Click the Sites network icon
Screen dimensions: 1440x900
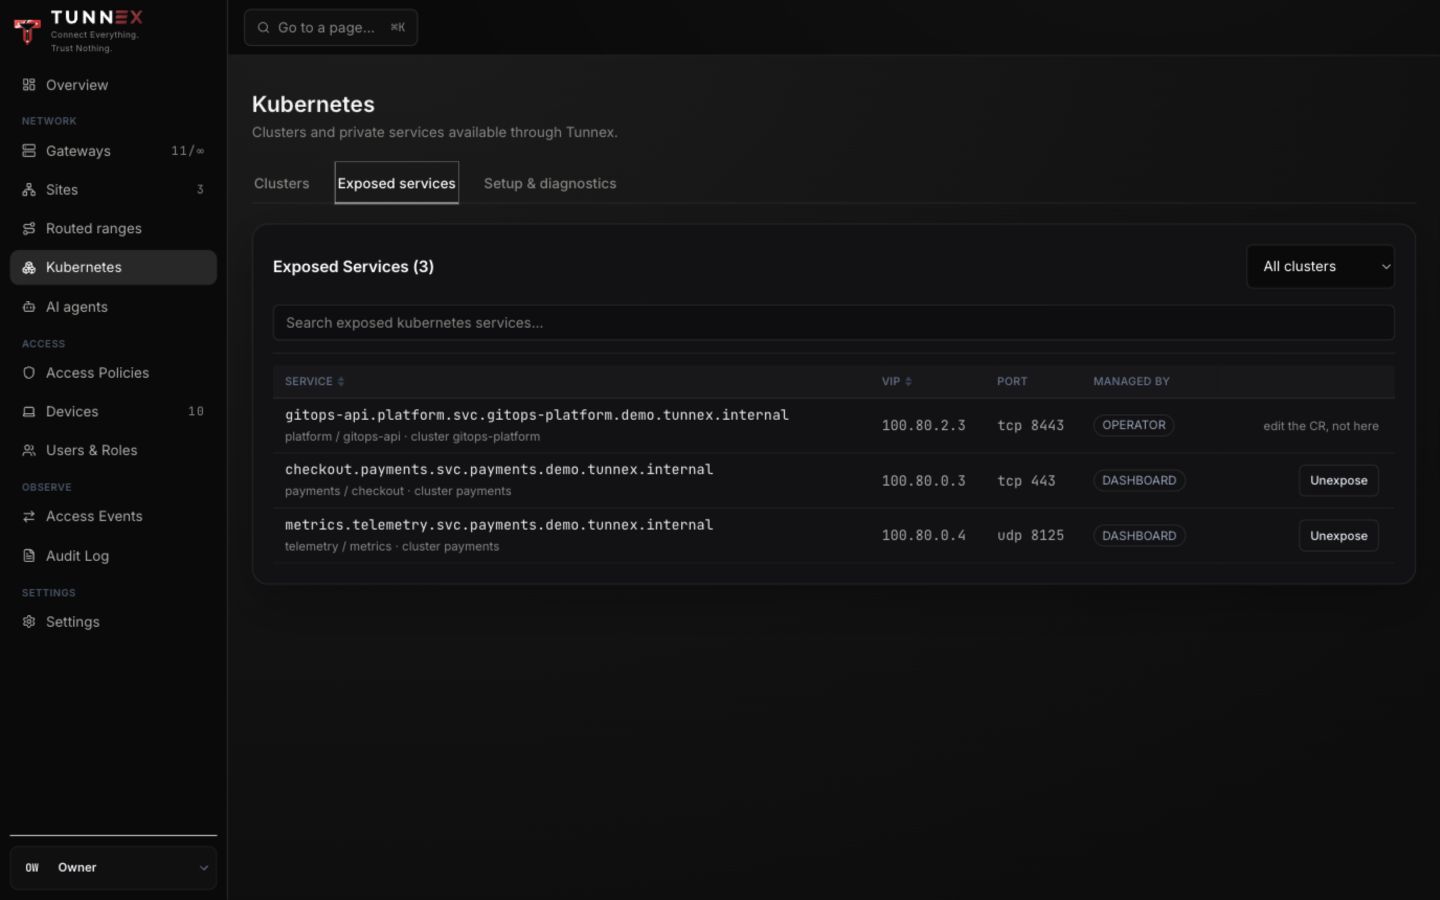pos(29,190)
